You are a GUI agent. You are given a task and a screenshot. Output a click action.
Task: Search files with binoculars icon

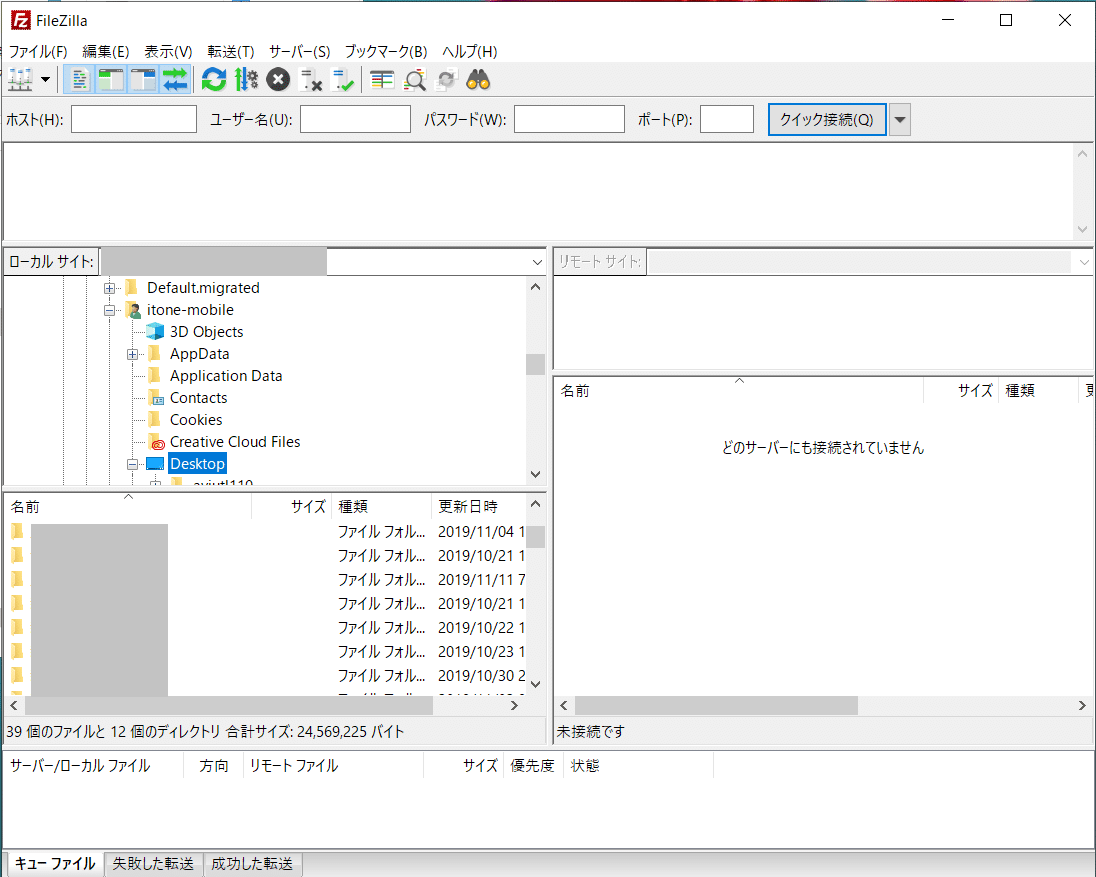point(478,80)
